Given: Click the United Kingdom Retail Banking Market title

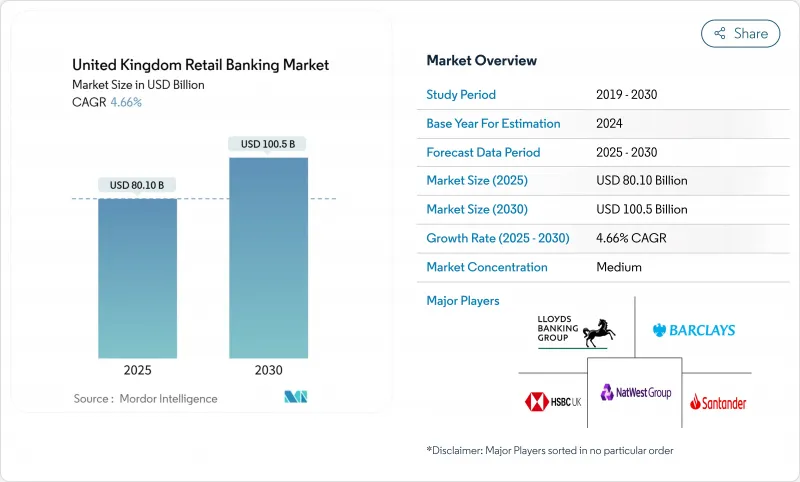Looking at the screenshot, I should 200,65.
